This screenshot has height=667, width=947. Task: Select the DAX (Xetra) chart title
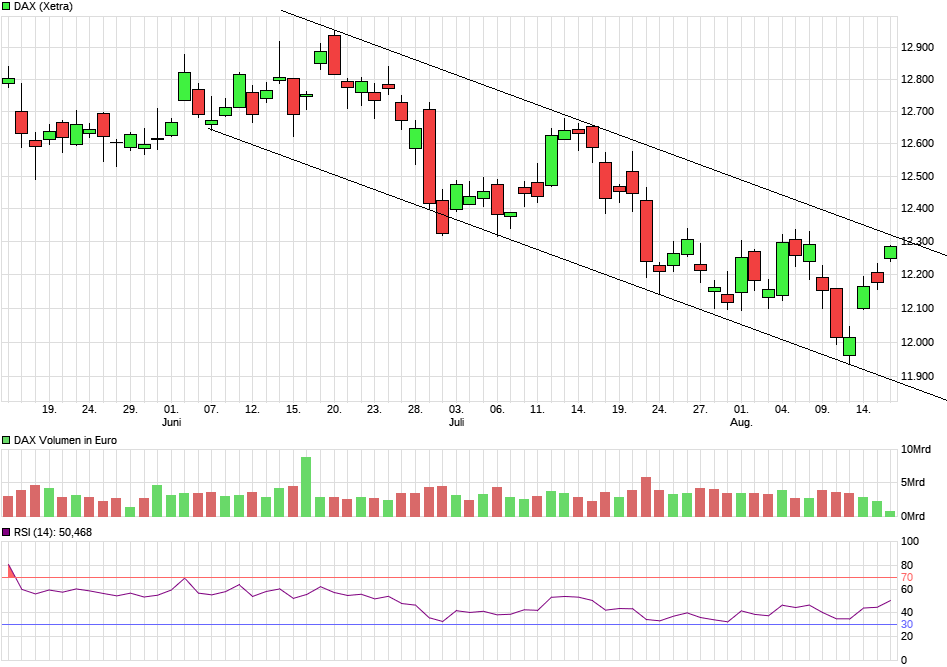[43, 7]
